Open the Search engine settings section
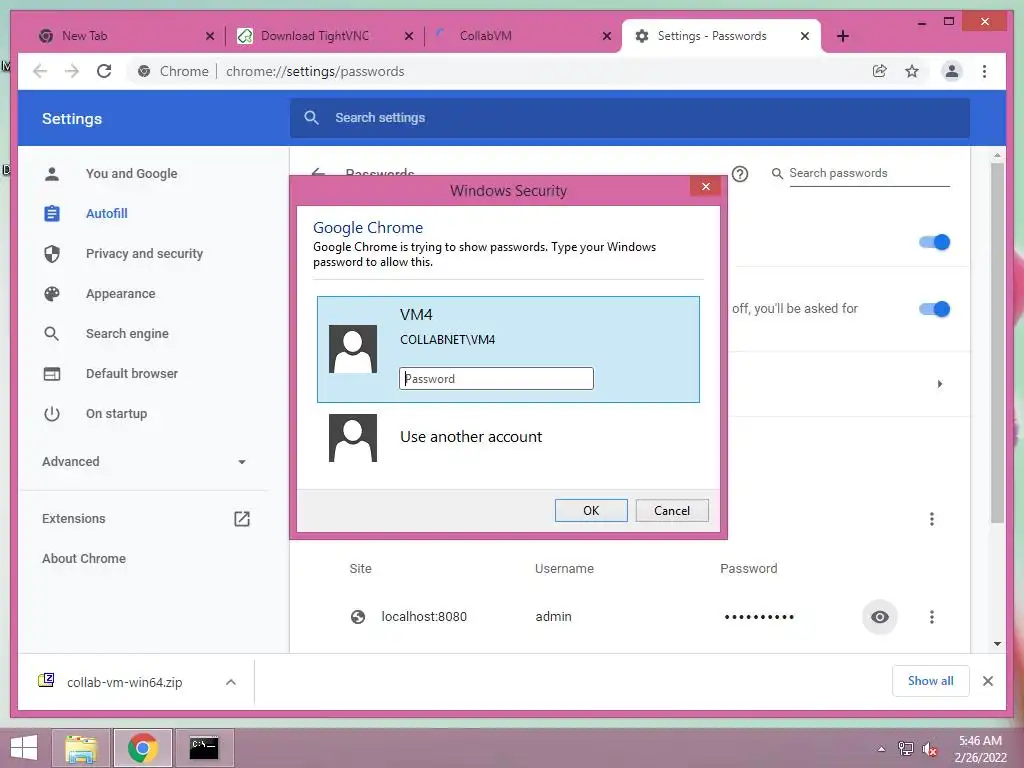 127,334
